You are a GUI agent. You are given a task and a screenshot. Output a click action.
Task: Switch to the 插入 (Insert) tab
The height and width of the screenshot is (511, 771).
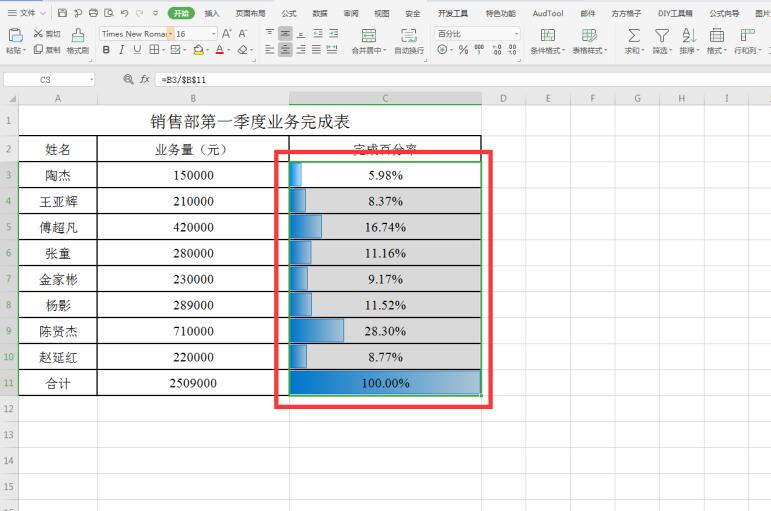coord(212,13)
